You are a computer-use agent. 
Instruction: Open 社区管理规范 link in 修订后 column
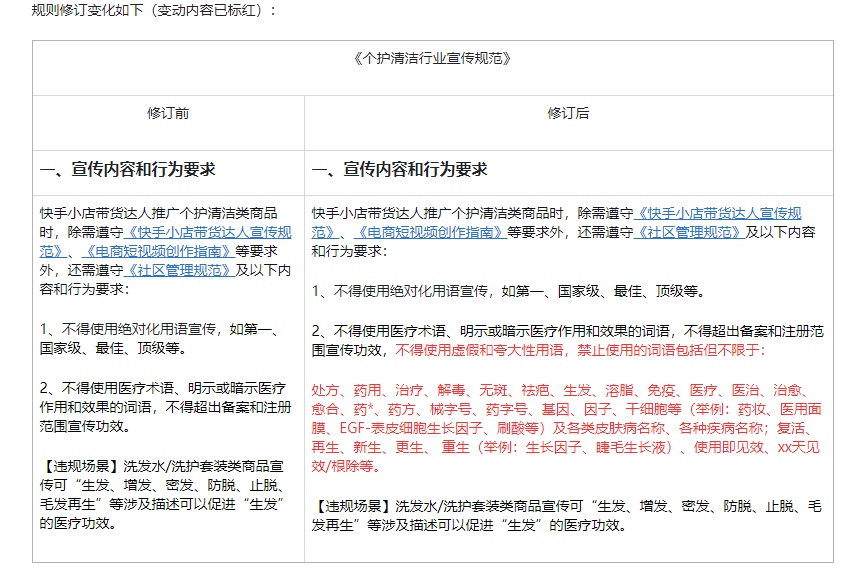pyautogui.click(x=690, y=232)
